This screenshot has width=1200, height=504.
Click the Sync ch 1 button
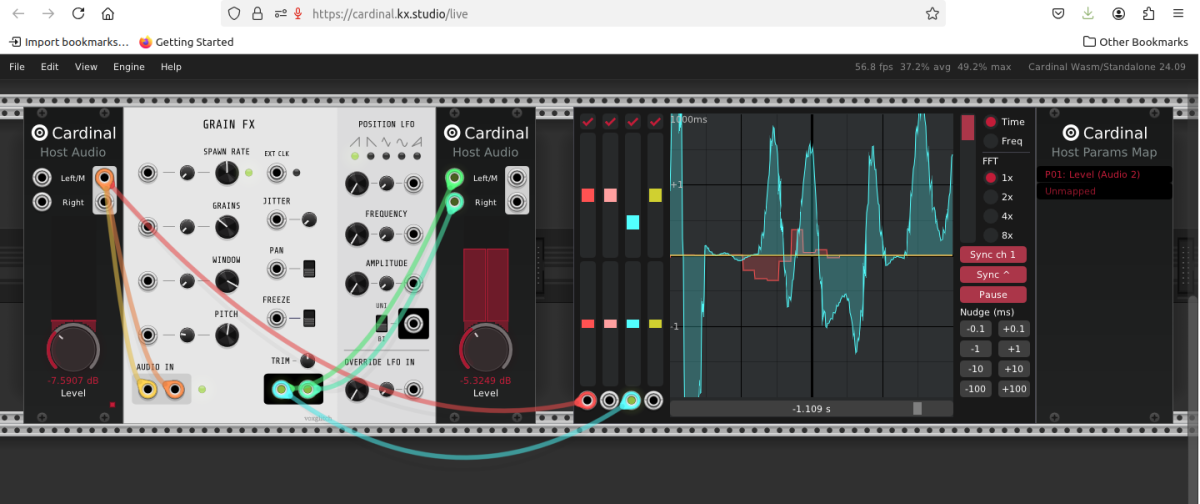993,254
